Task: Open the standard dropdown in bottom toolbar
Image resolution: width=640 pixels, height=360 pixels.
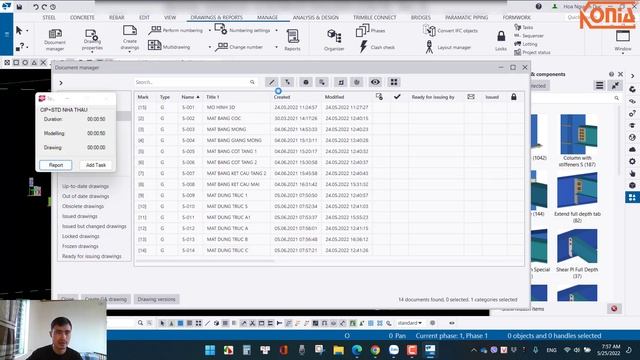Action: 409,323
